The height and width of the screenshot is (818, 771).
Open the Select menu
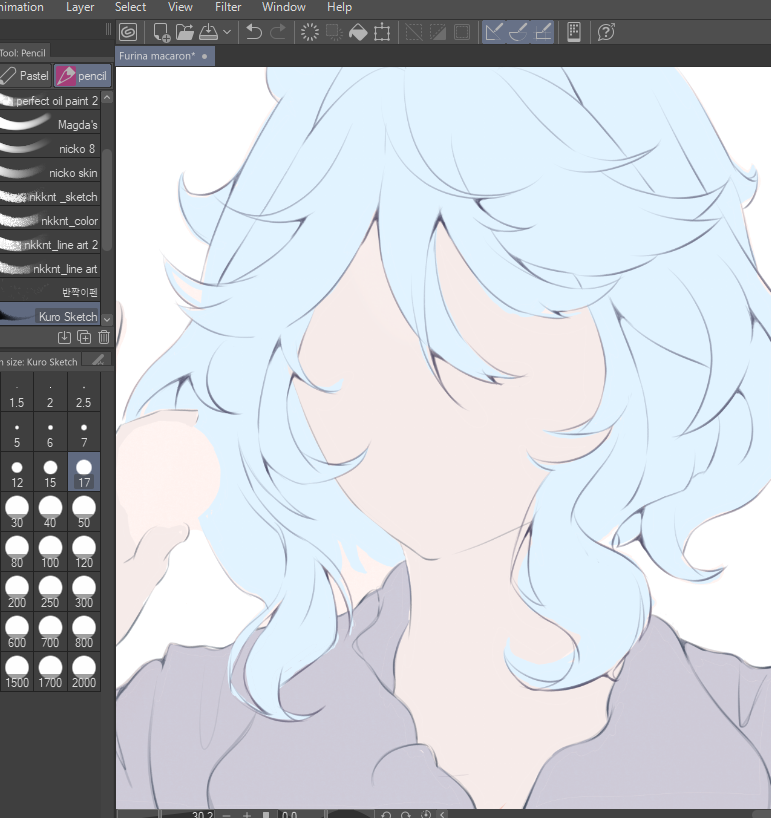point(130,7)
